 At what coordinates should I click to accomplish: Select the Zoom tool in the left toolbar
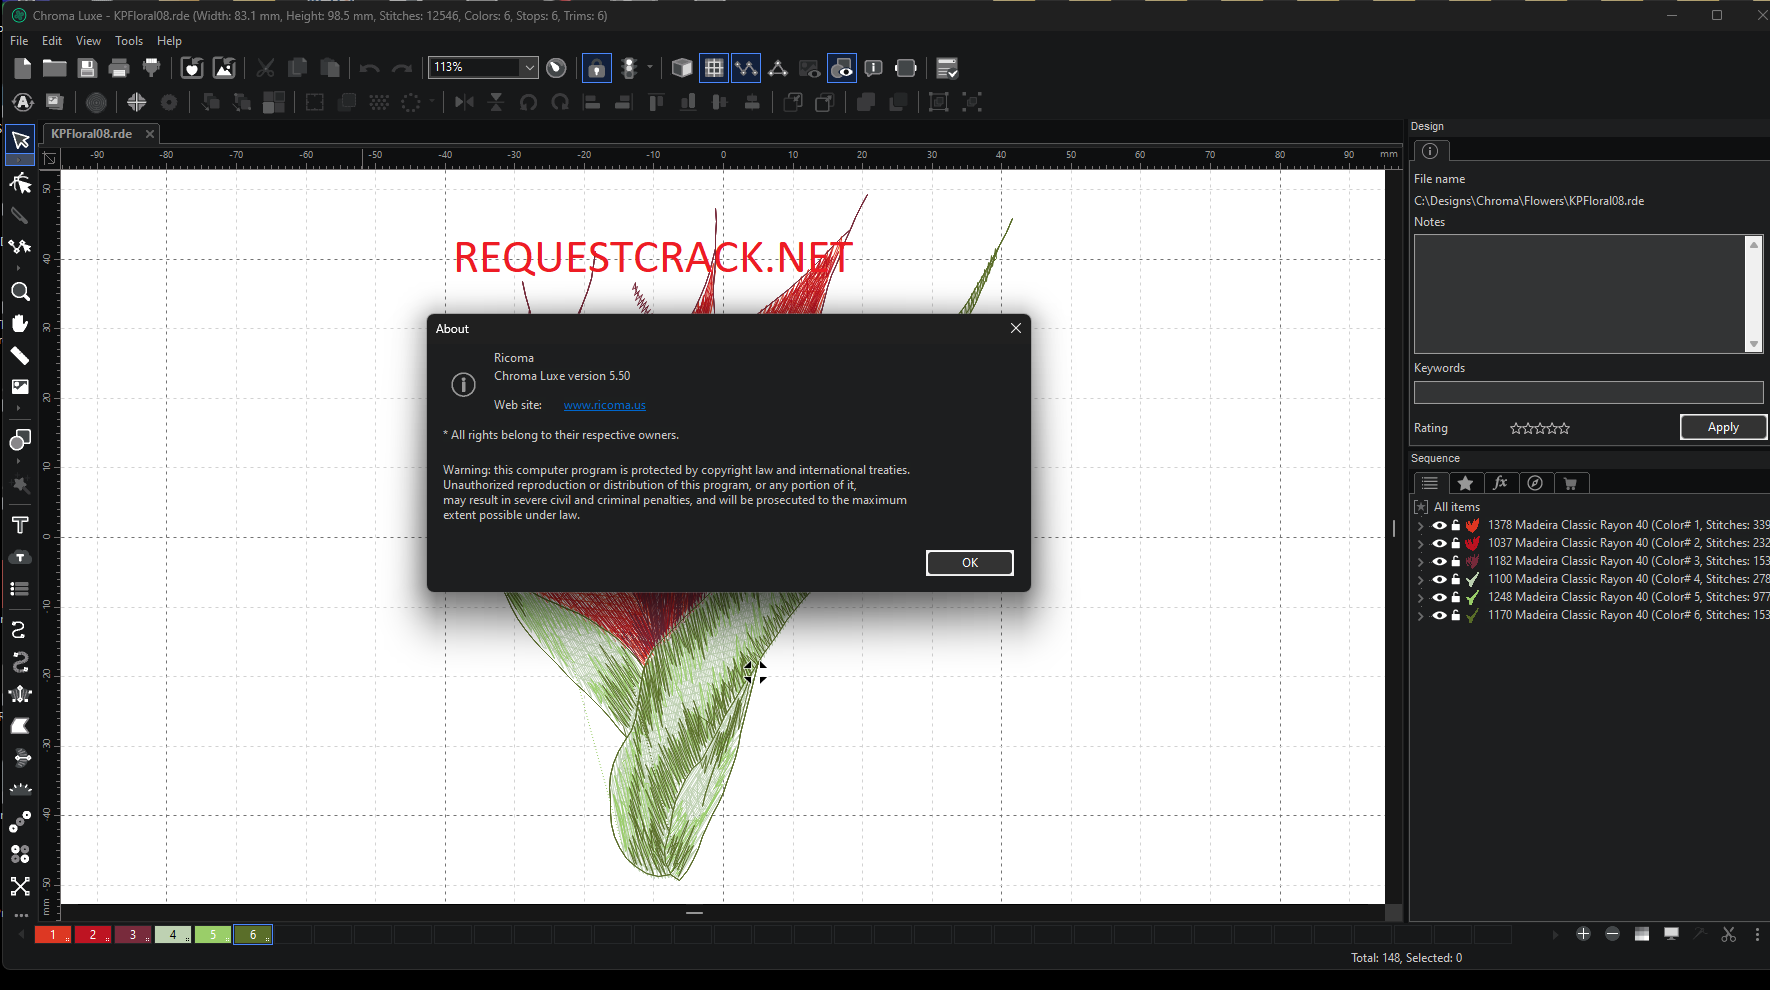pos(20,291)
